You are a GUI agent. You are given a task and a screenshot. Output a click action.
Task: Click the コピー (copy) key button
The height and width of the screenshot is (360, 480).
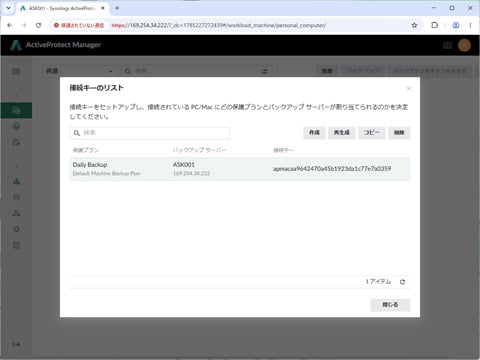[372, 133]
